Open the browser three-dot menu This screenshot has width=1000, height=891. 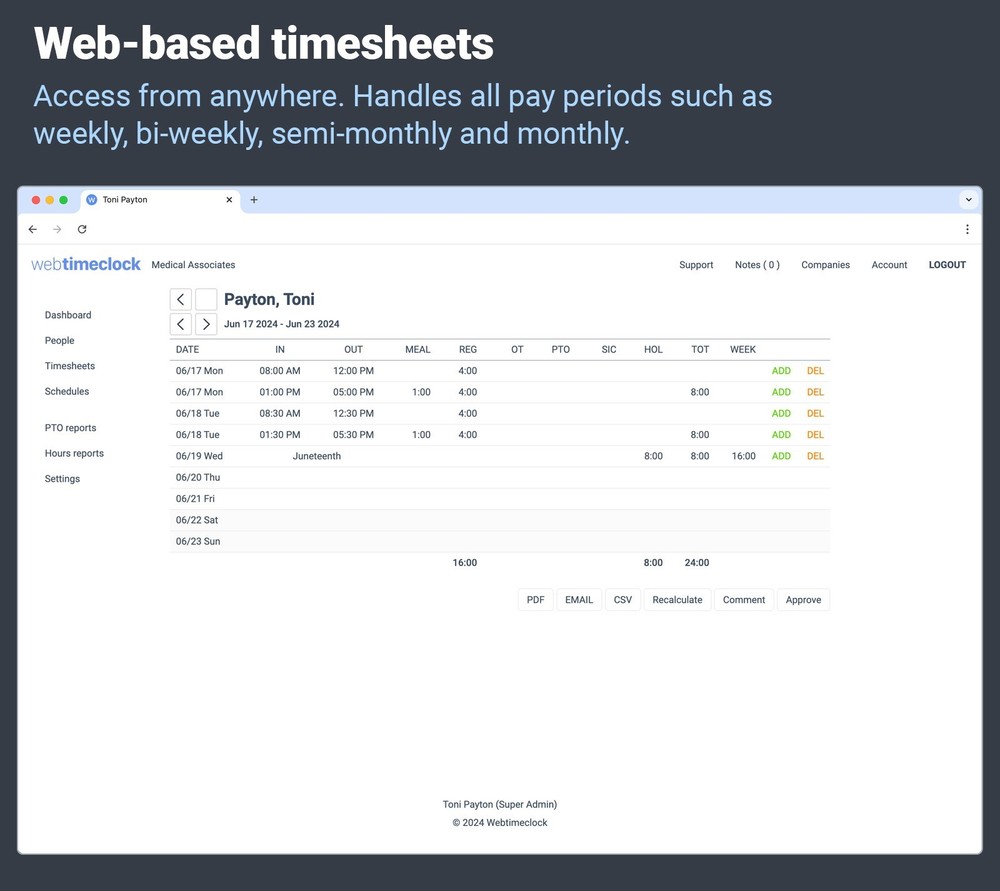pyautogui.click(x=967, y=229)
